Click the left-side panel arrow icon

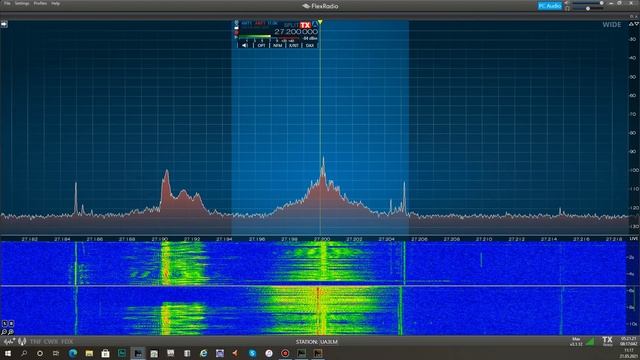4,24
